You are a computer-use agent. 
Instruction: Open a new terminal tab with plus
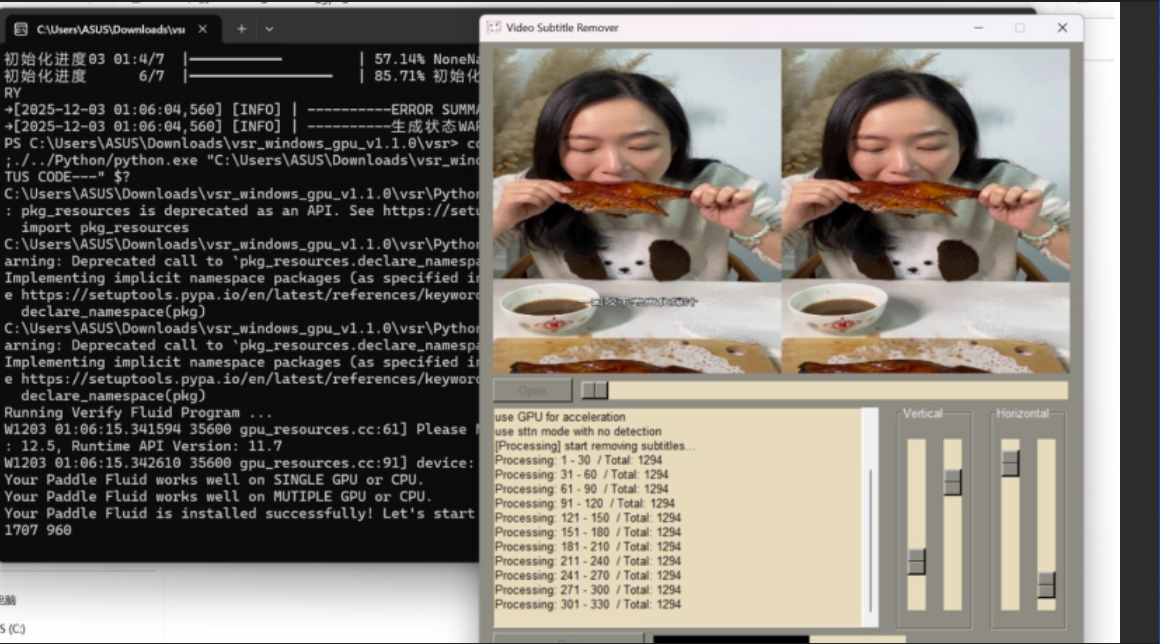click(241, 30)
